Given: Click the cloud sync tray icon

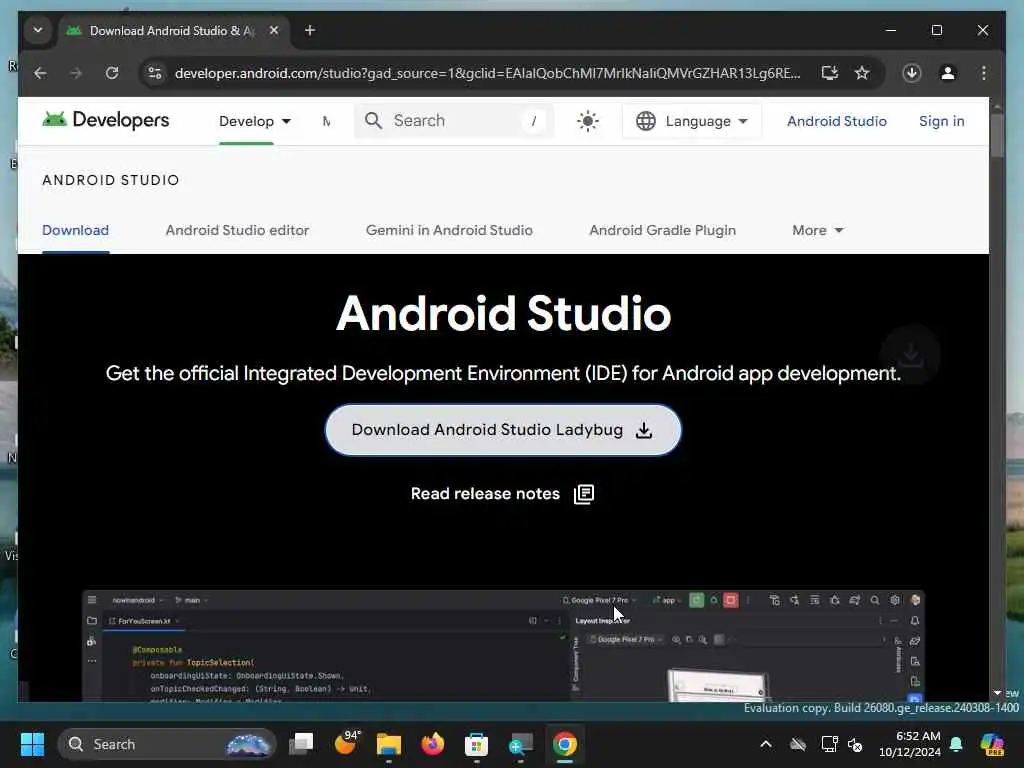Looking at the screenshot, I should [x=798, y=744].
